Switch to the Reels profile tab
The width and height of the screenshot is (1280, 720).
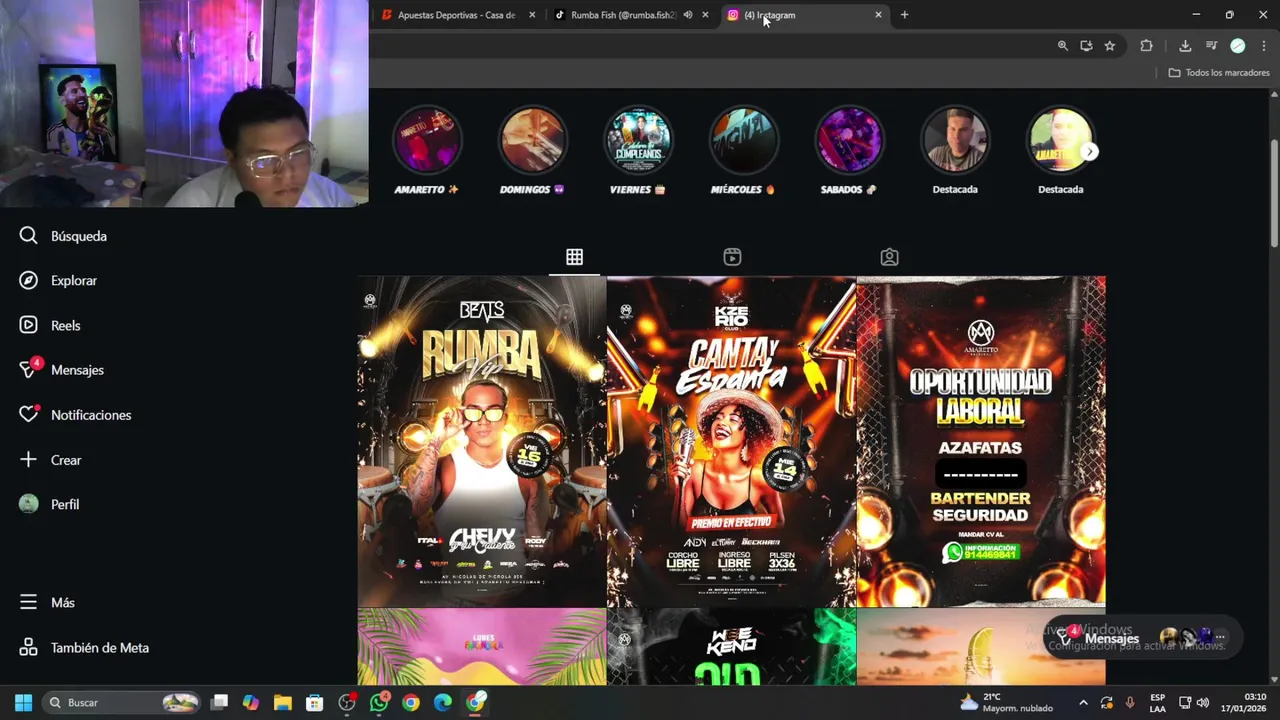pyautogui.click(x=732, y=257)
